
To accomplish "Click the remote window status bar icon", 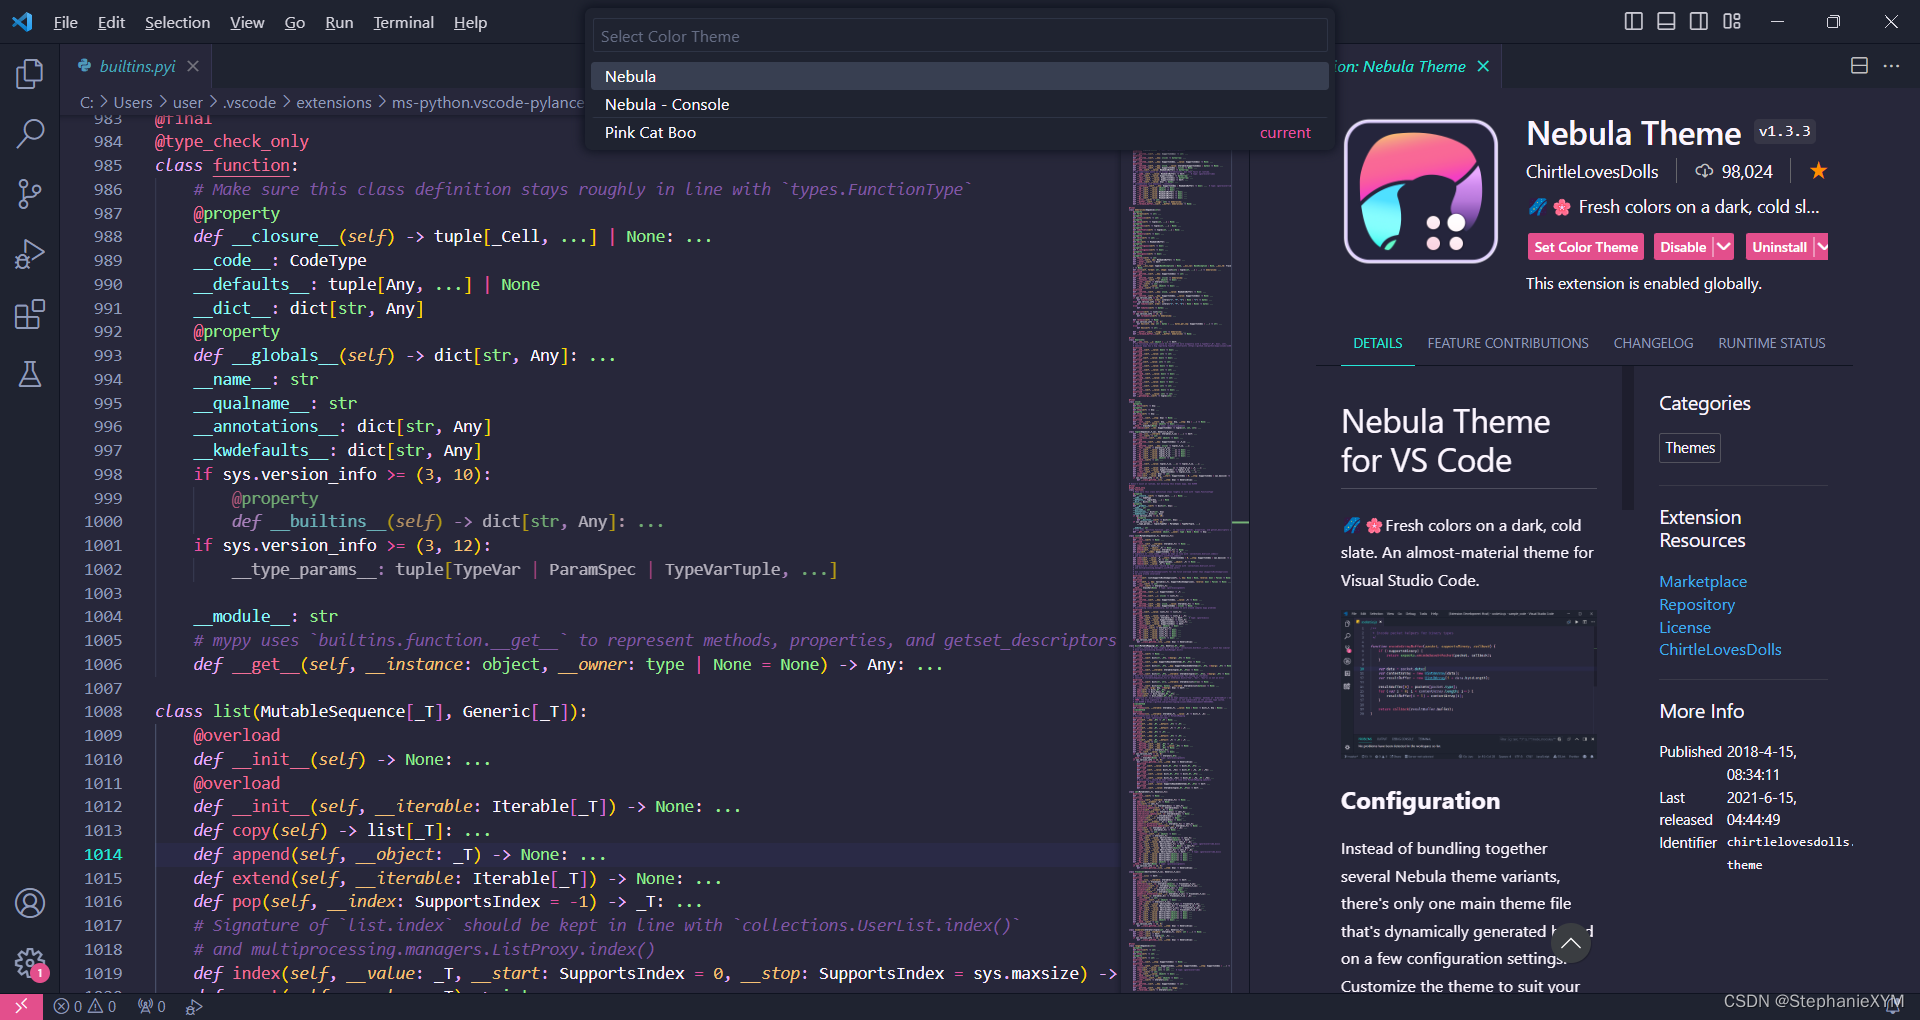I will click(x=21, y=1006).
